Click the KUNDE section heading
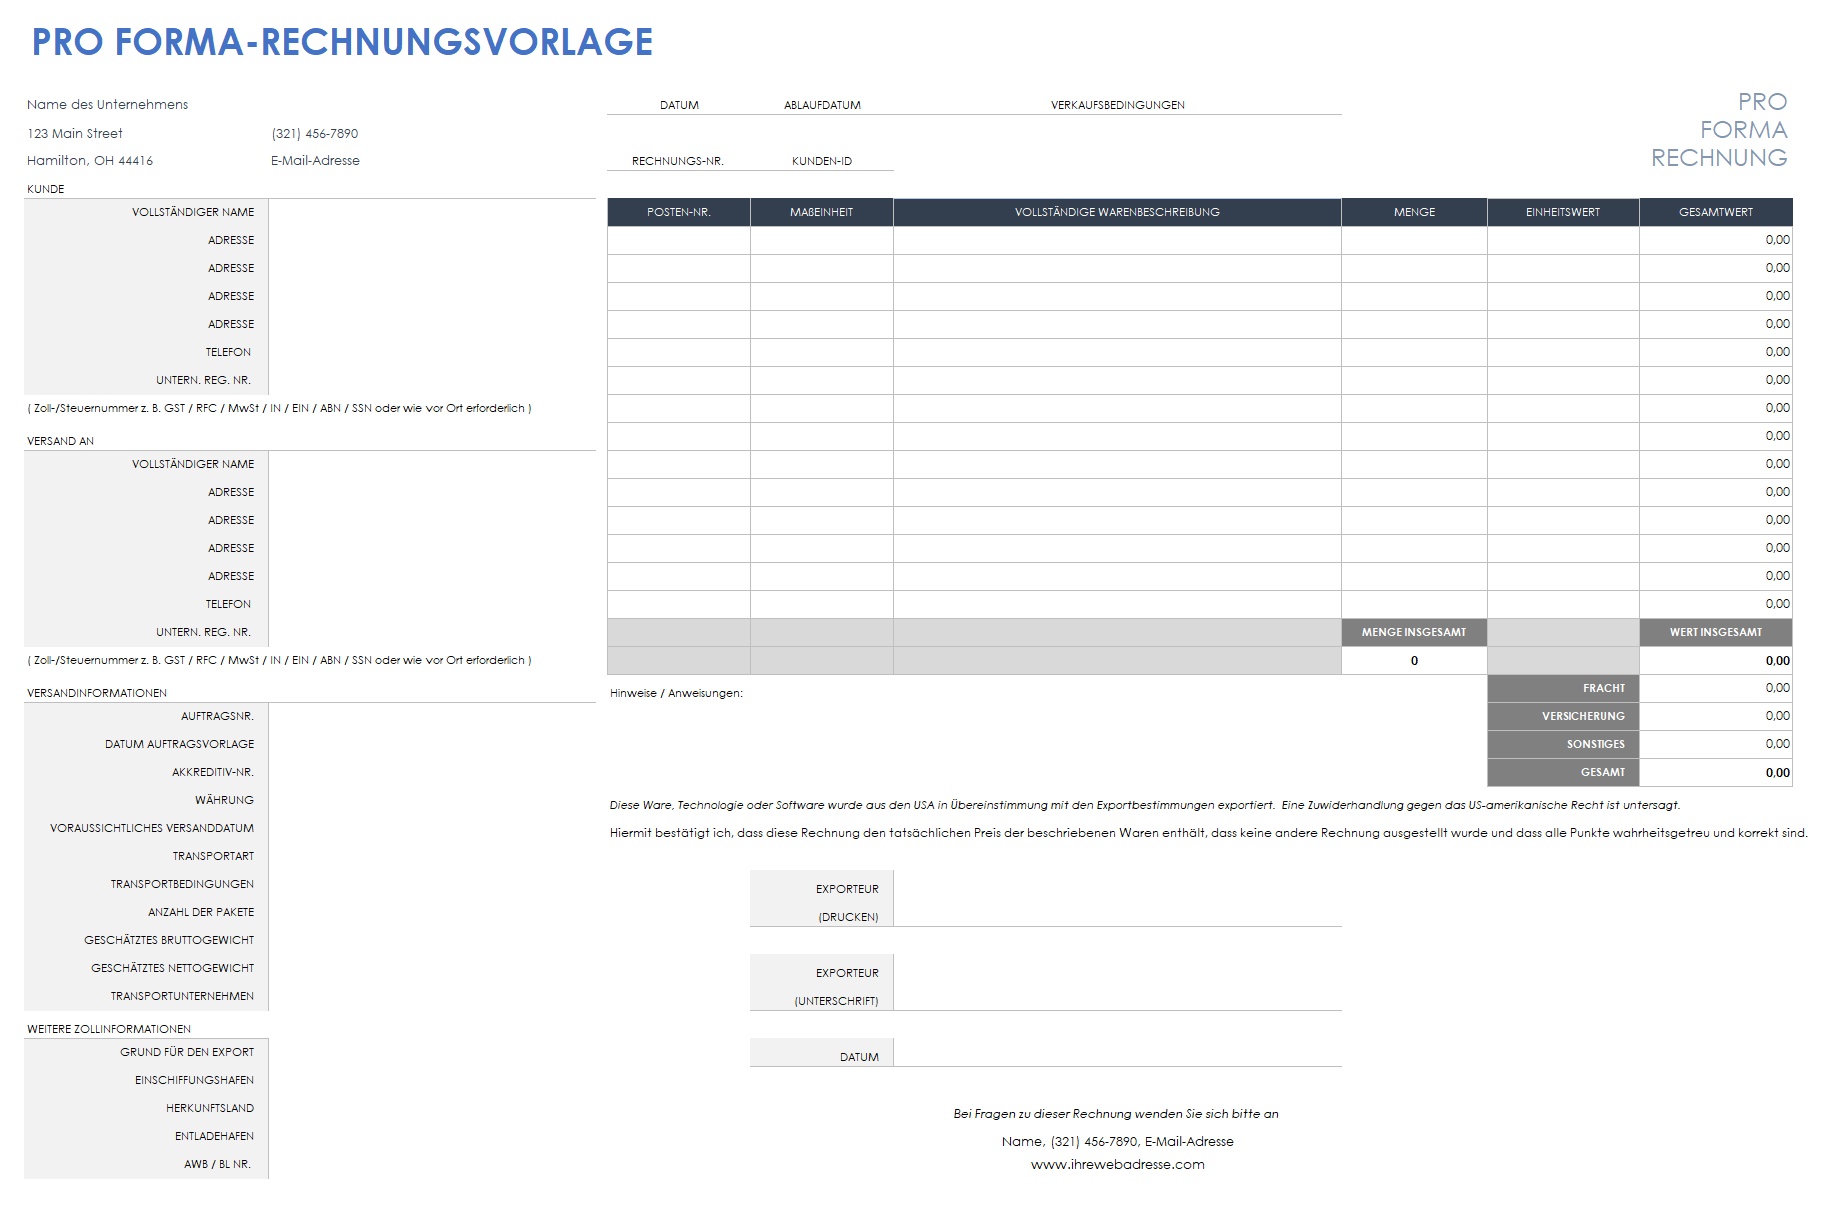Viewport: 1825px width, 1207px height. [46, 189]
